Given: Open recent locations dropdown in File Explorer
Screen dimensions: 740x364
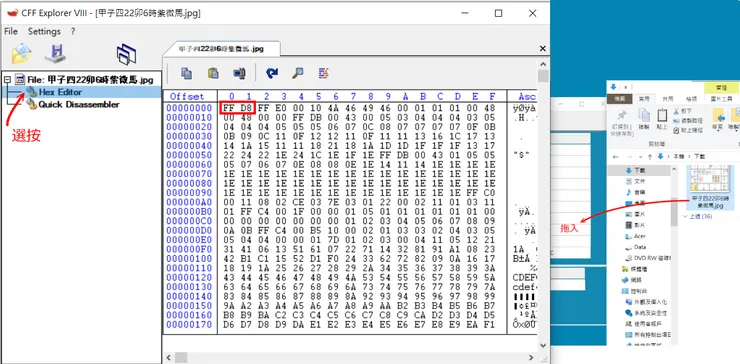Looking at the screenshot, I should (x=640, y=156).
